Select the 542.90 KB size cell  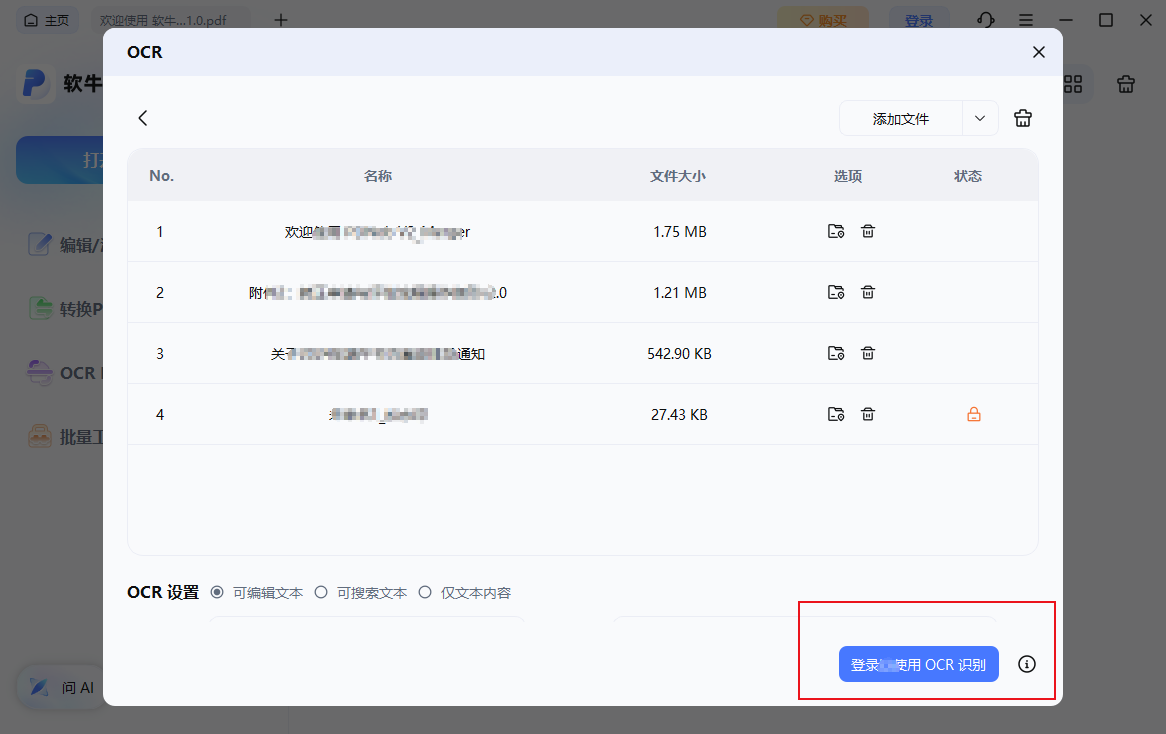coord(680,354)
